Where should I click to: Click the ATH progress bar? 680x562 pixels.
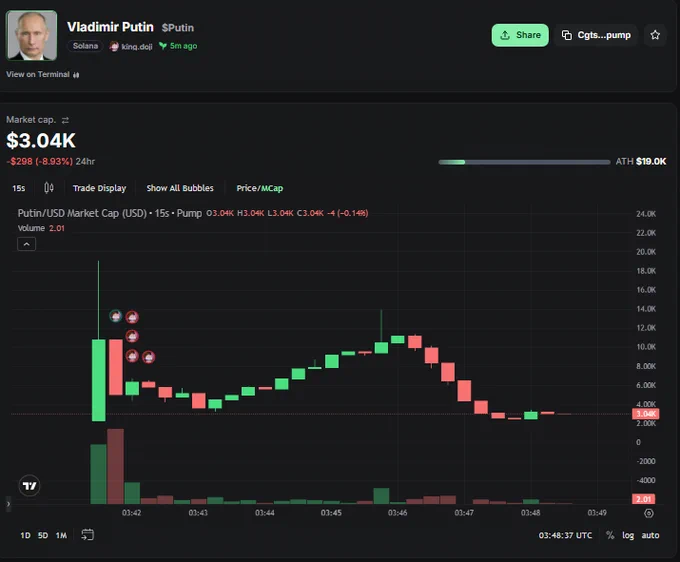[524, 162]
